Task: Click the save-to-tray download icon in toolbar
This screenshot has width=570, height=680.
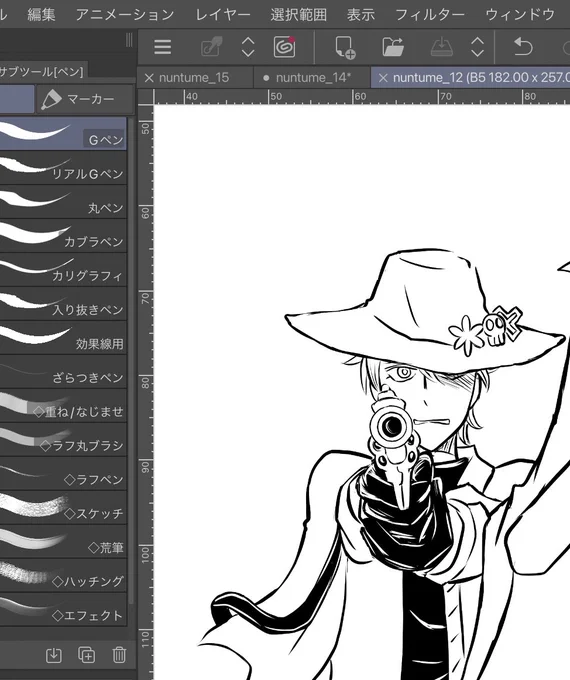Action: (442, 47)
